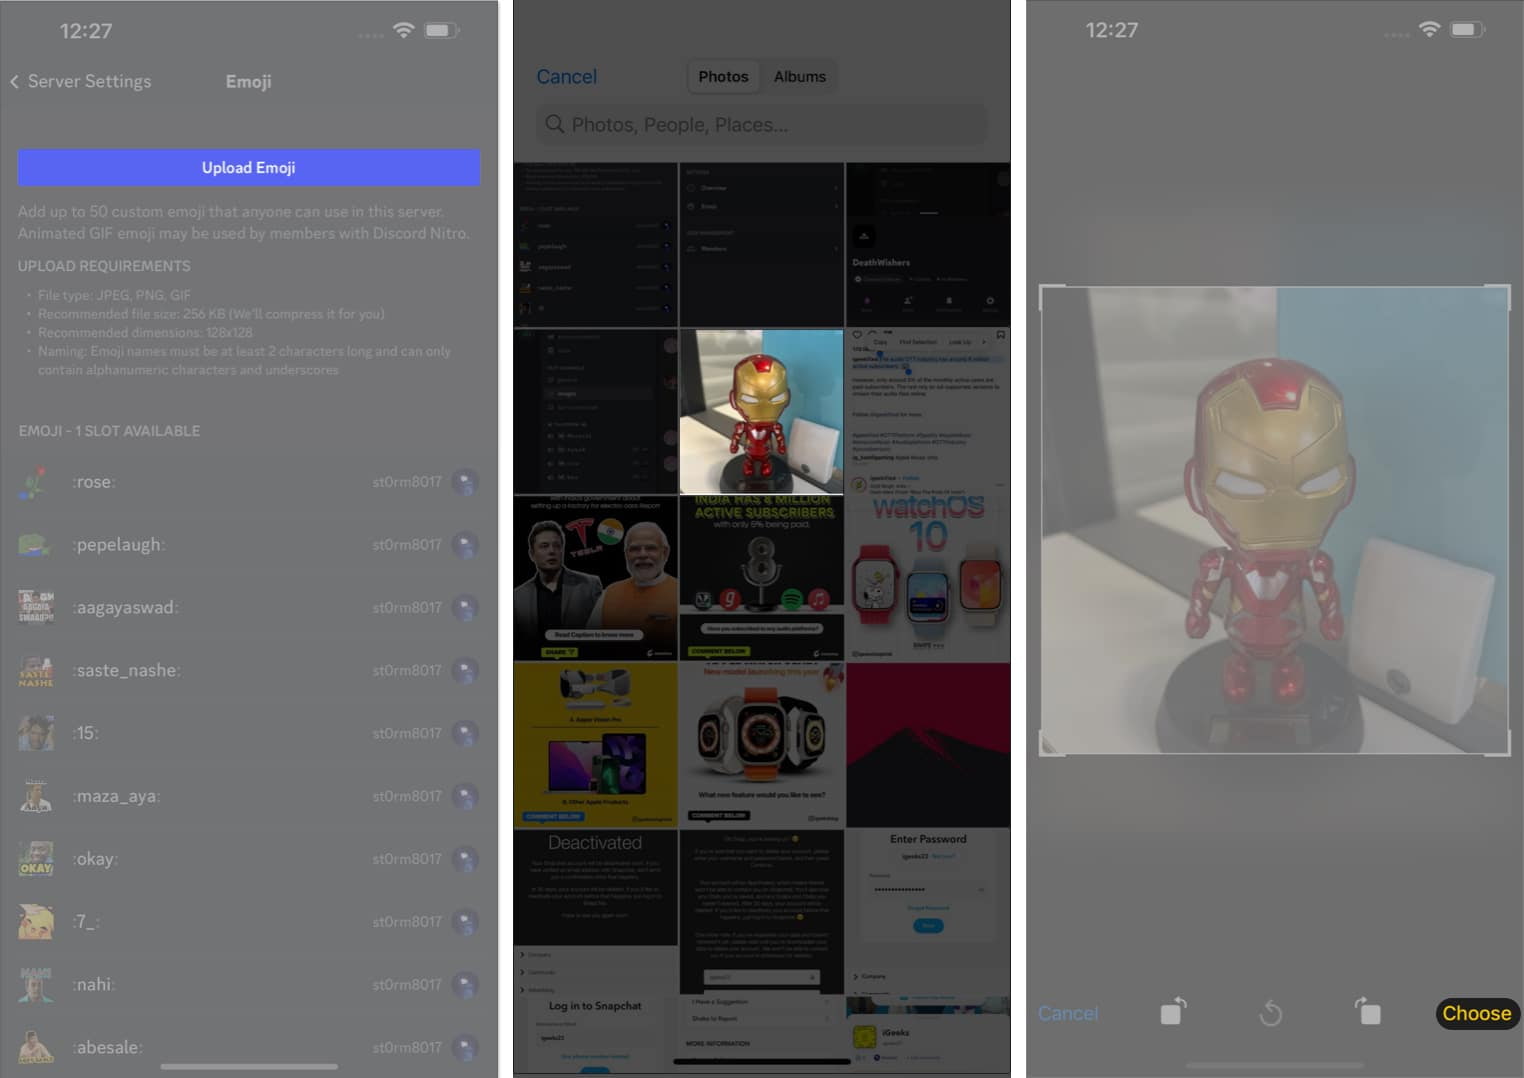Screen dimensions: 1524x1078
Task: Tap the okay emoji image
Action: tap(35, 859)
